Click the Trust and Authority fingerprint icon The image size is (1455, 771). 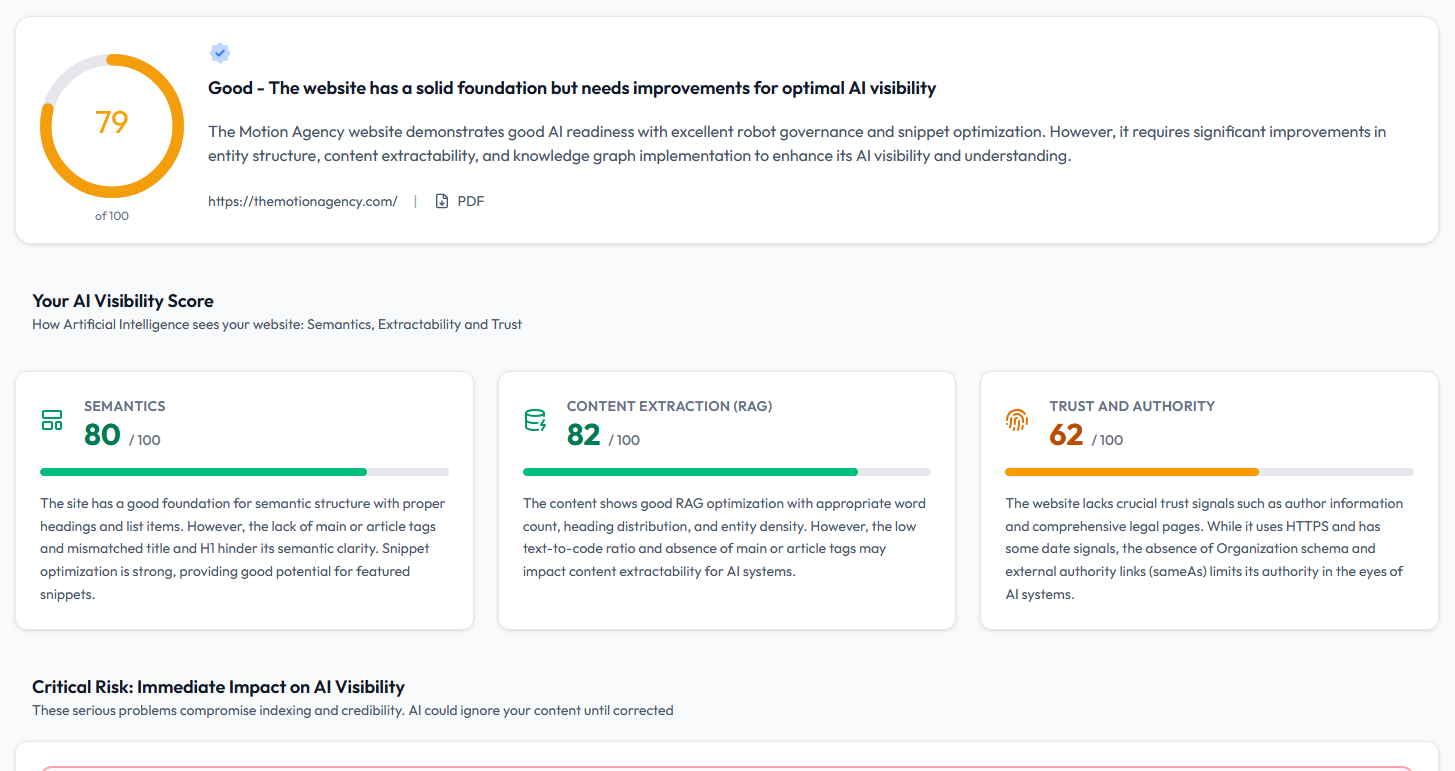coord(1017,420)
